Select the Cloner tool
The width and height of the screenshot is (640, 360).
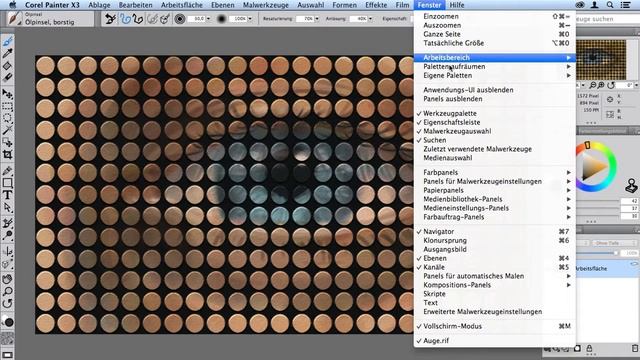[x=7, y=223]
